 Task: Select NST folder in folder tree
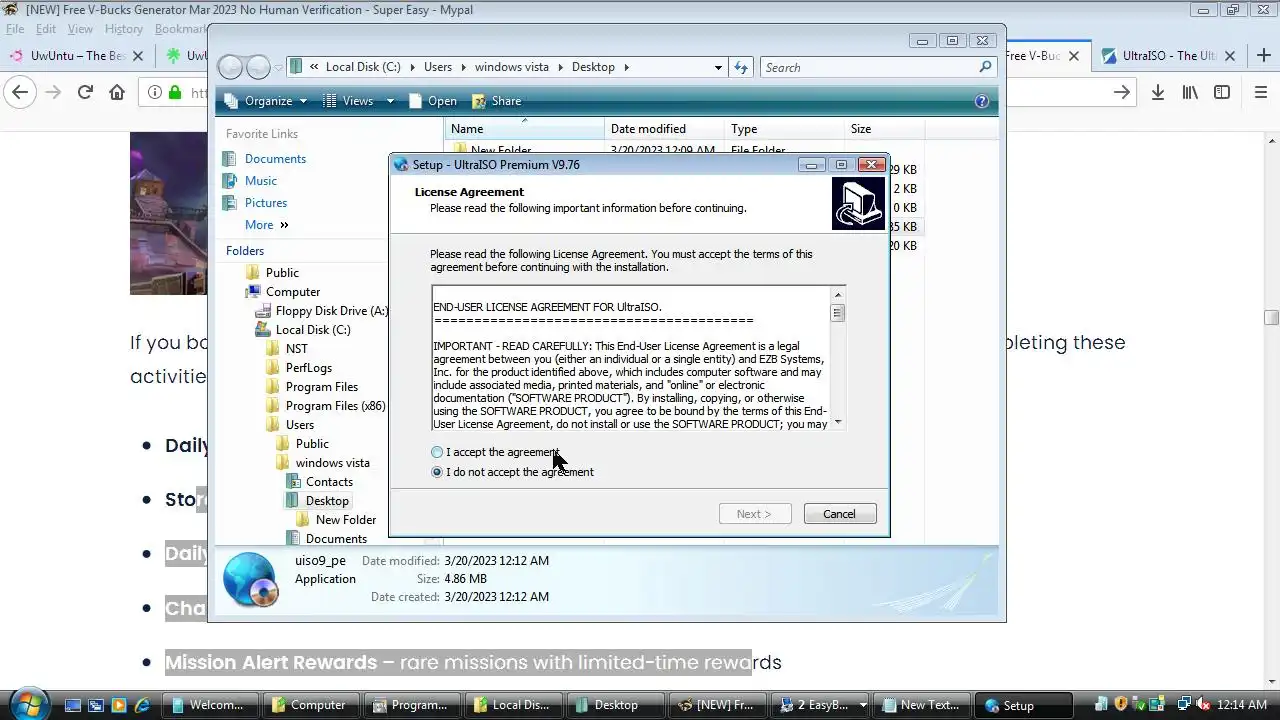pos(296,349)
